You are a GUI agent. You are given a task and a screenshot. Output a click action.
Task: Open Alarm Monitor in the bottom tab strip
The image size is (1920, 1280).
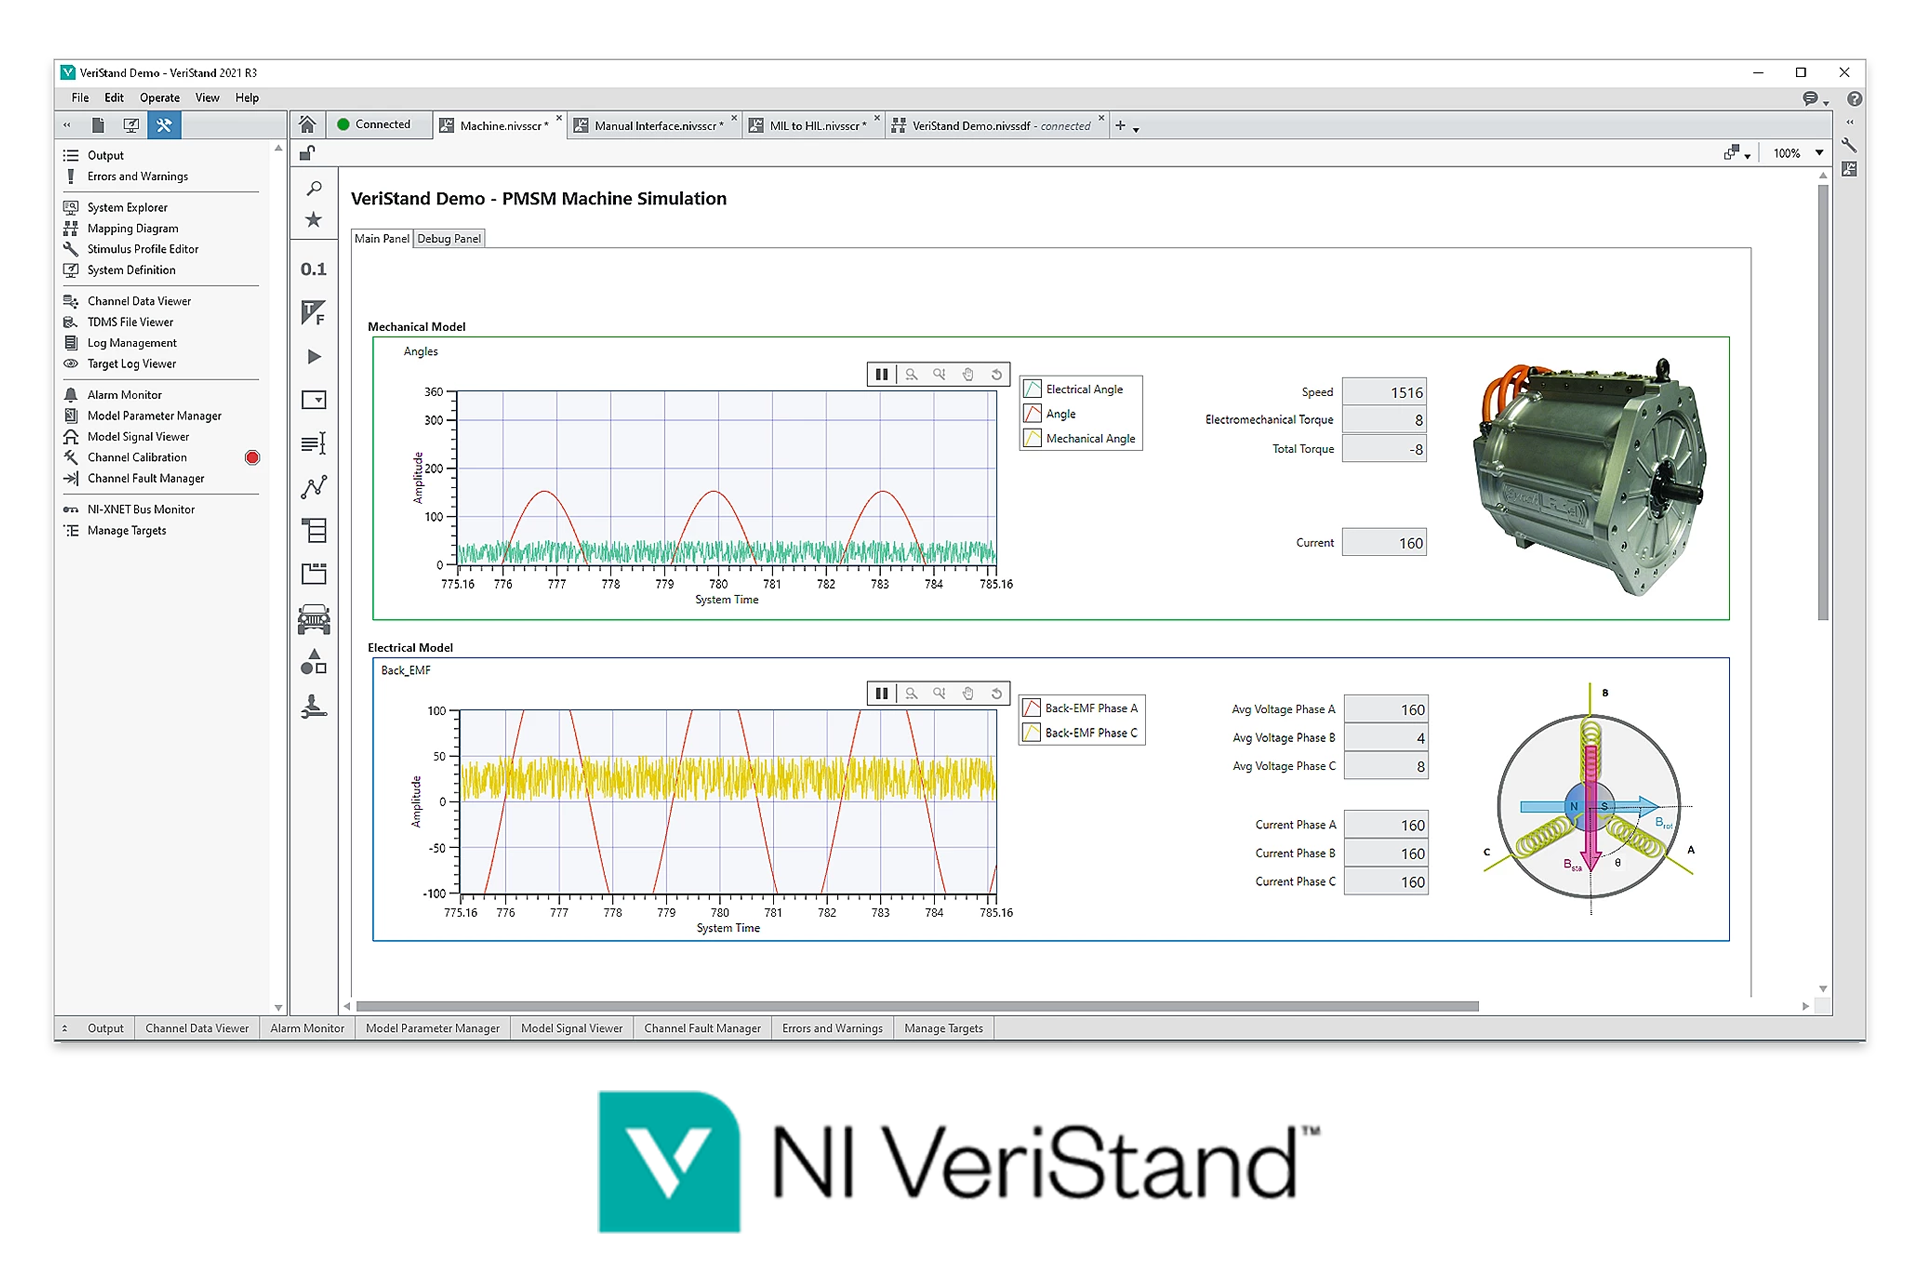tap(307, 1028)
